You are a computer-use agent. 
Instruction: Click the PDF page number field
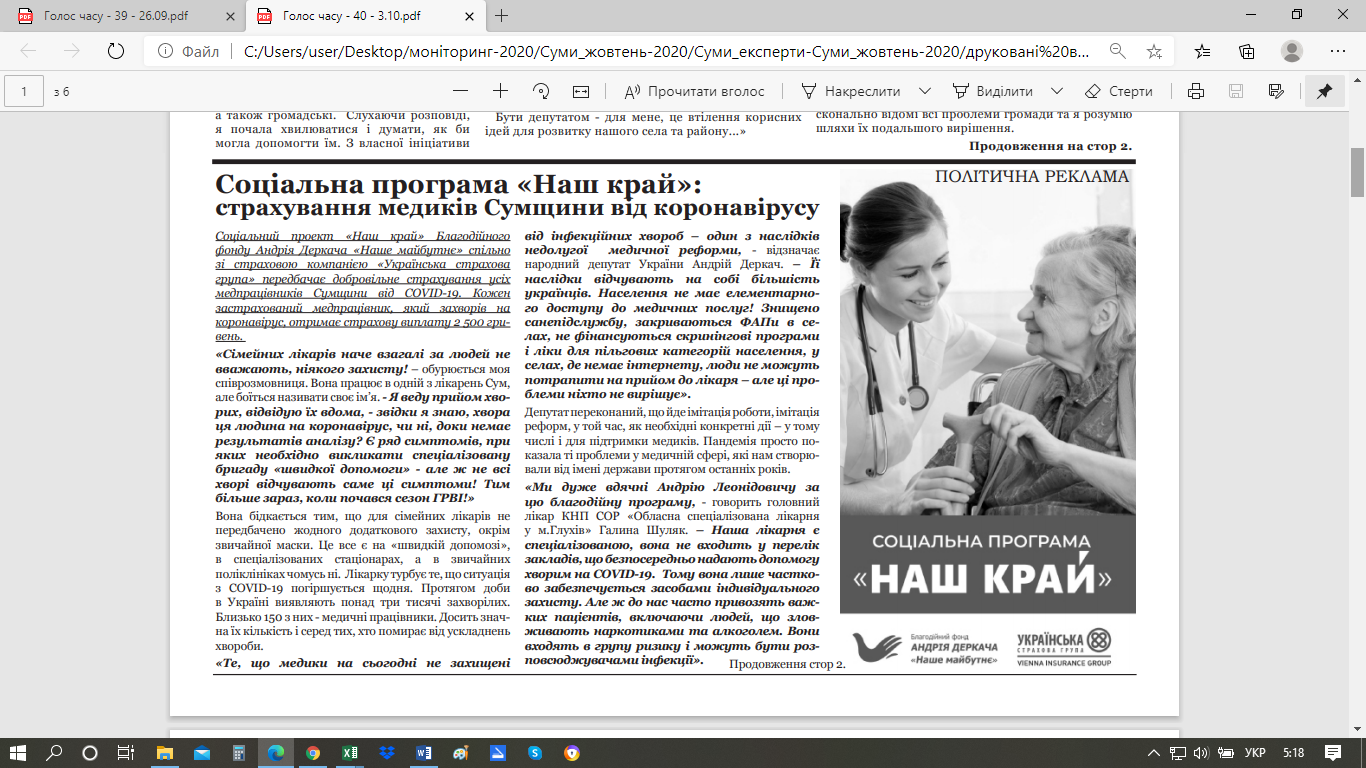pyautogui.click(x=24, y=91)
